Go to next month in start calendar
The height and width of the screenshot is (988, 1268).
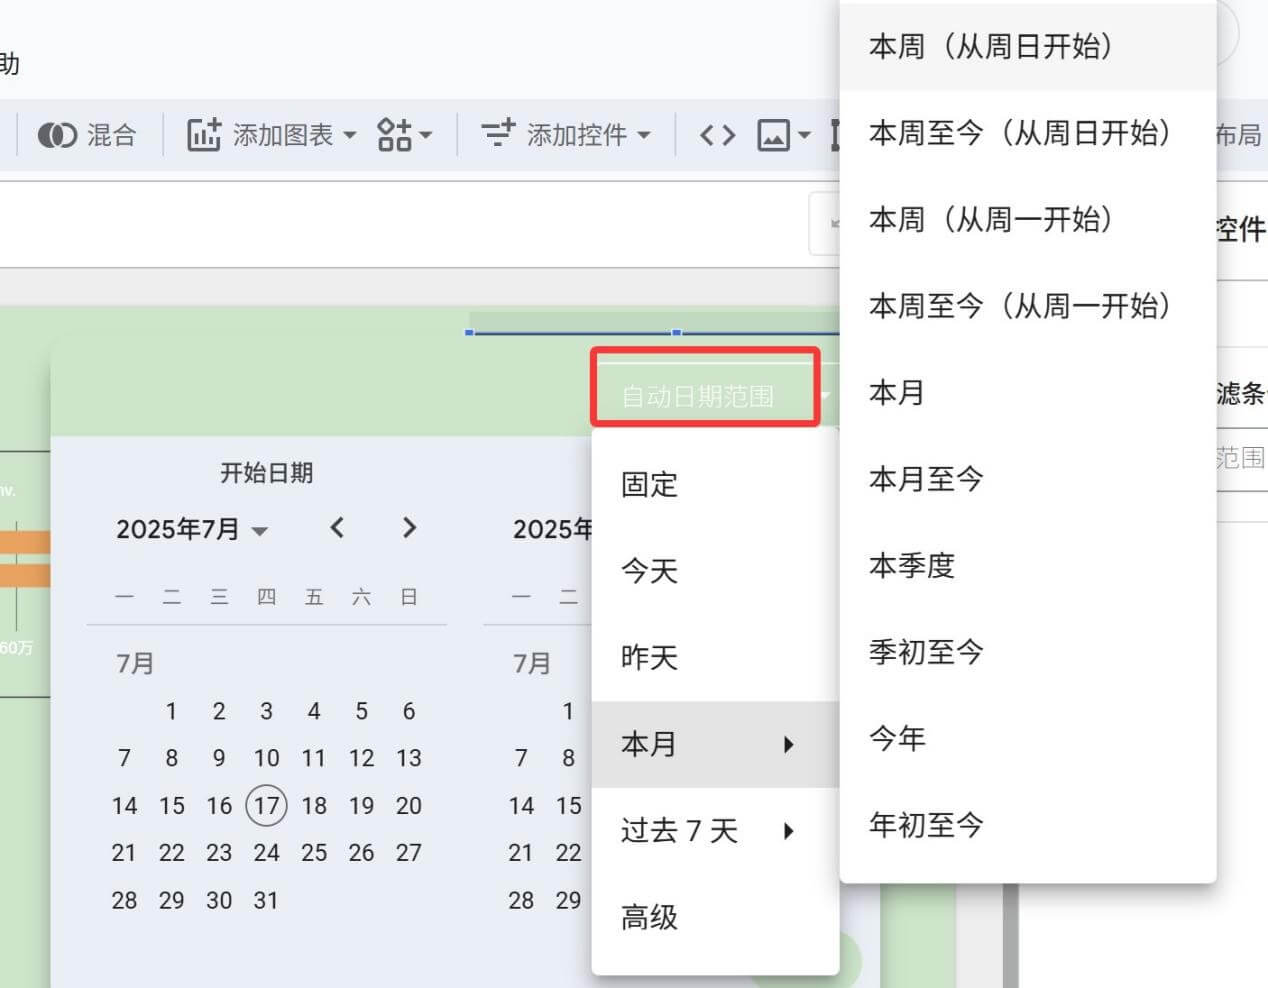(x=409, y=528)
